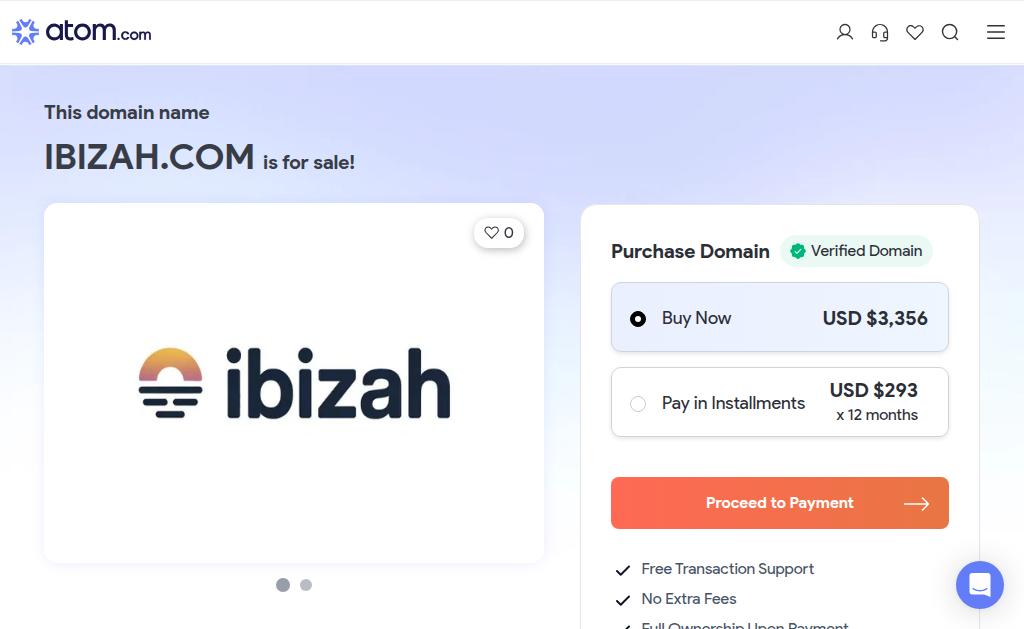Screen dimensions: 1024x629
Task: Open the hamburger menu
Action: tap(996, 33)
